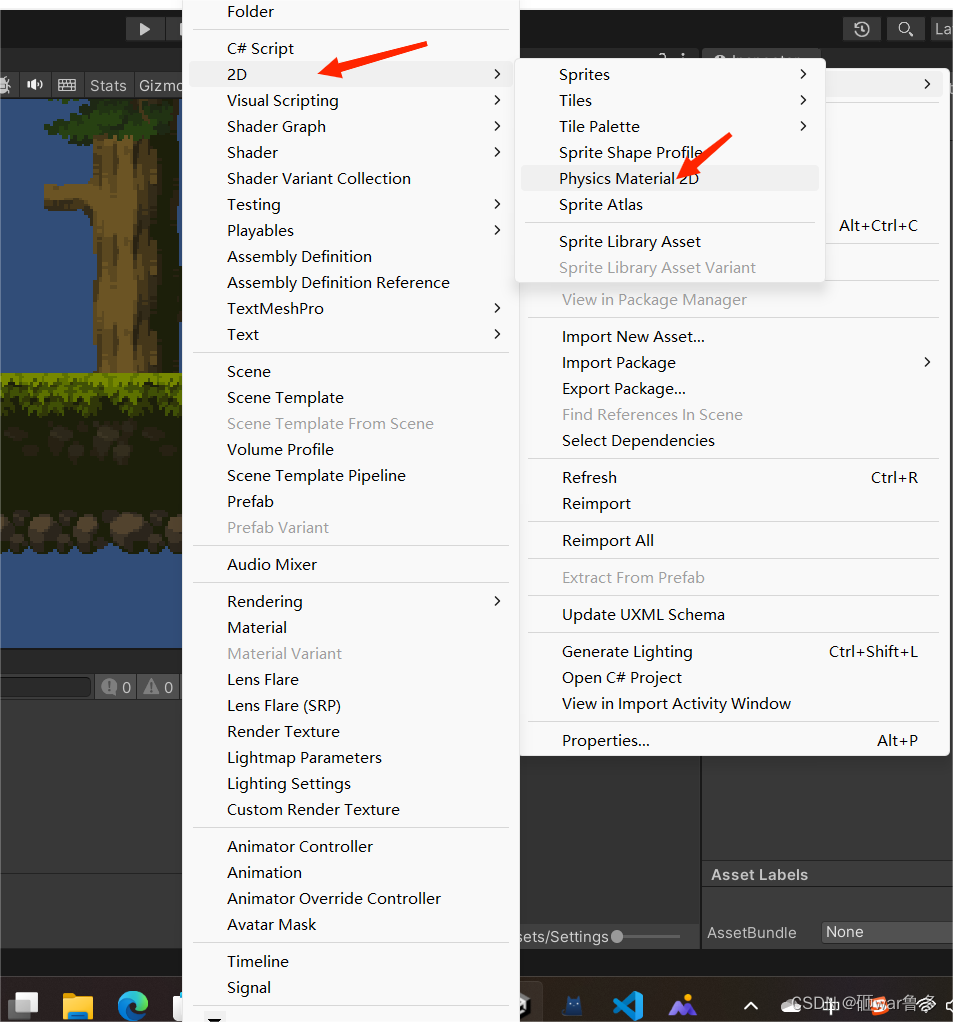The image size is (953, 1022).
Task: Click the purple mountain app icon on taskbar
Action: tap(683, 1006)
